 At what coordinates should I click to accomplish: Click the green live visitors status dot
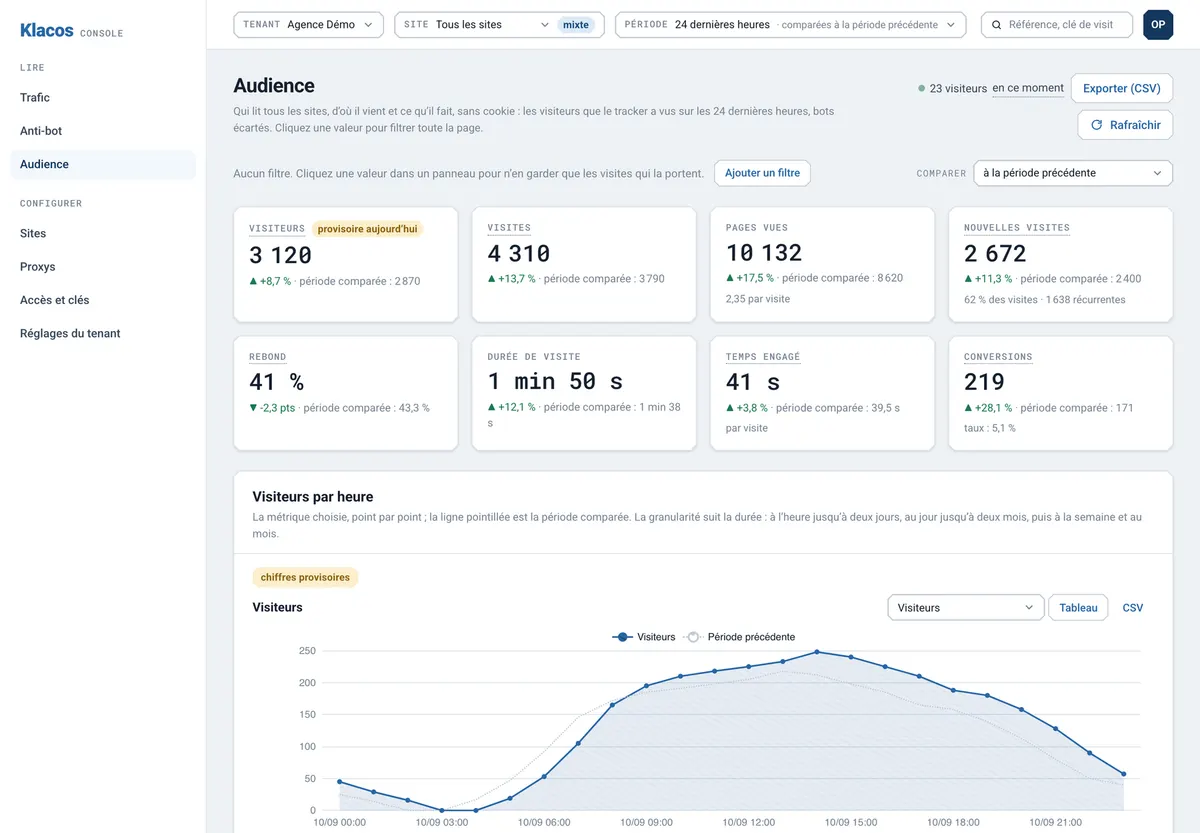(921, 89)
